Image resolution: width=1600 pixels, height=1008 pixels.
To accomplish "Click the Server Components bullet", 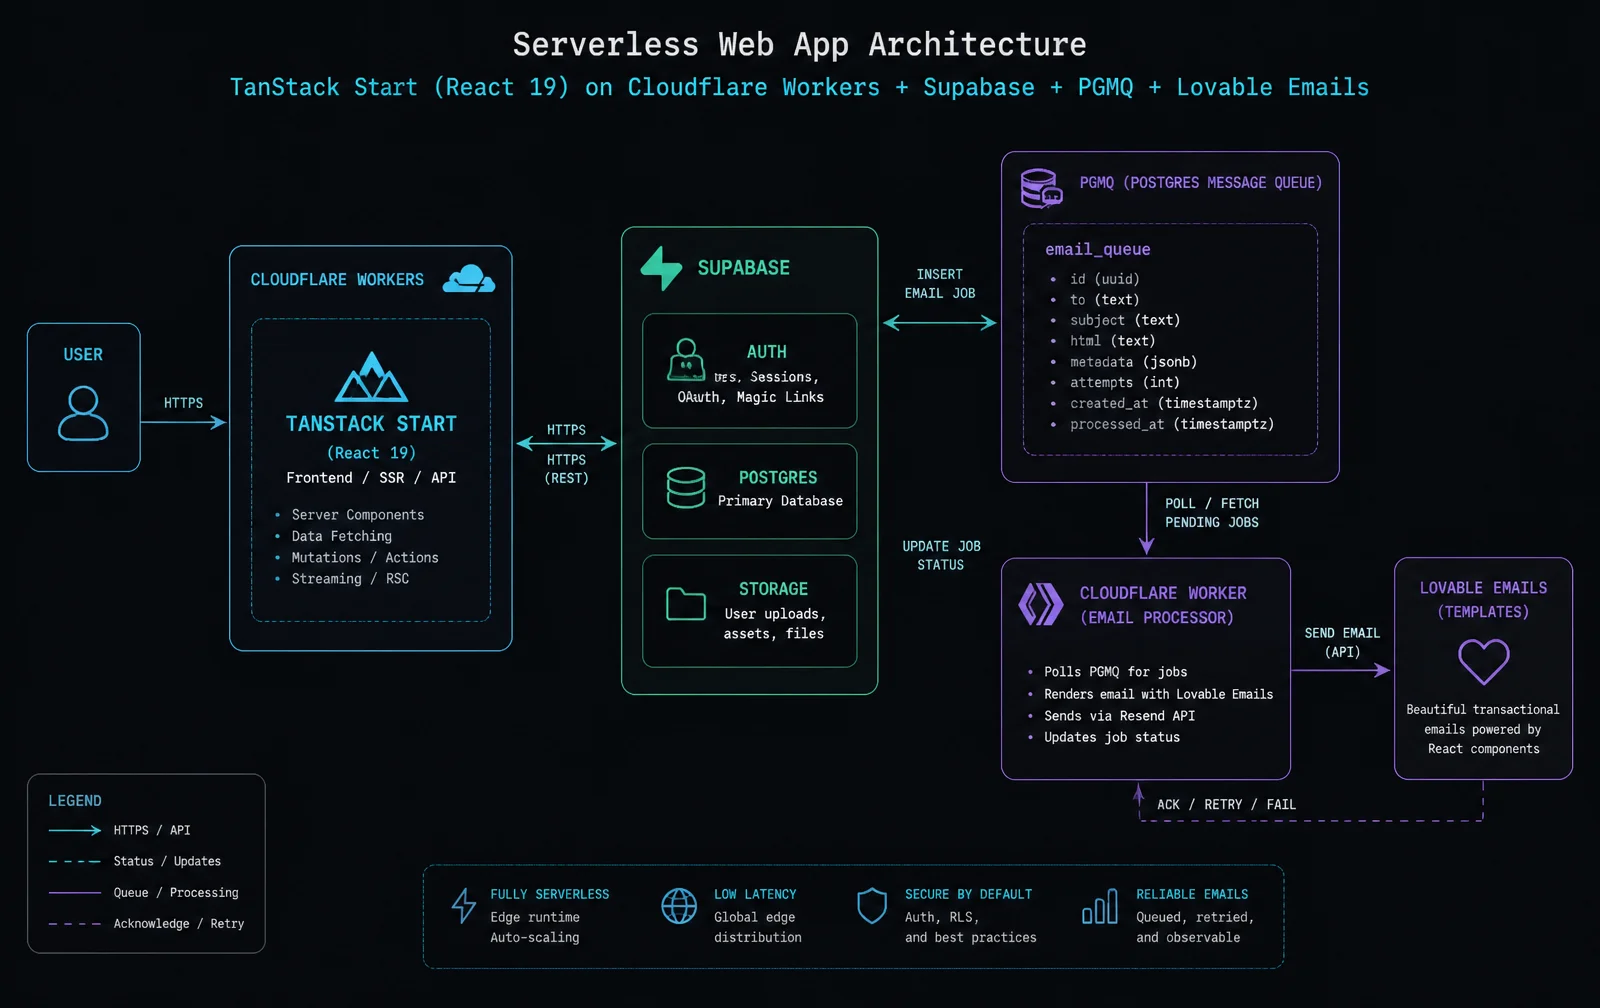I will click(x=358, y=515).
